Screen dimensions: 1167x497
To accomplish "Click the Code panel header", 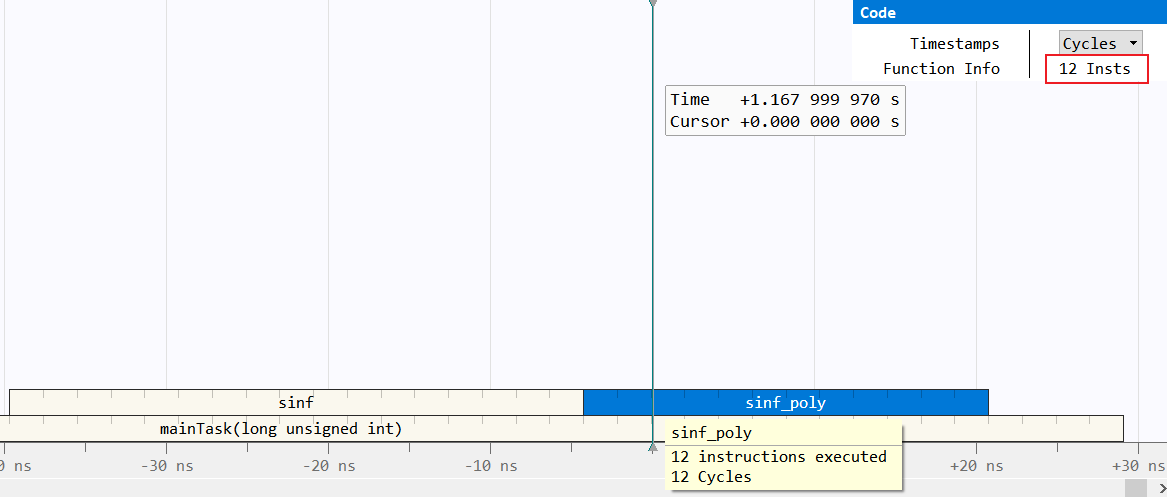I will pyautogui.click(x=1010, y=13).
